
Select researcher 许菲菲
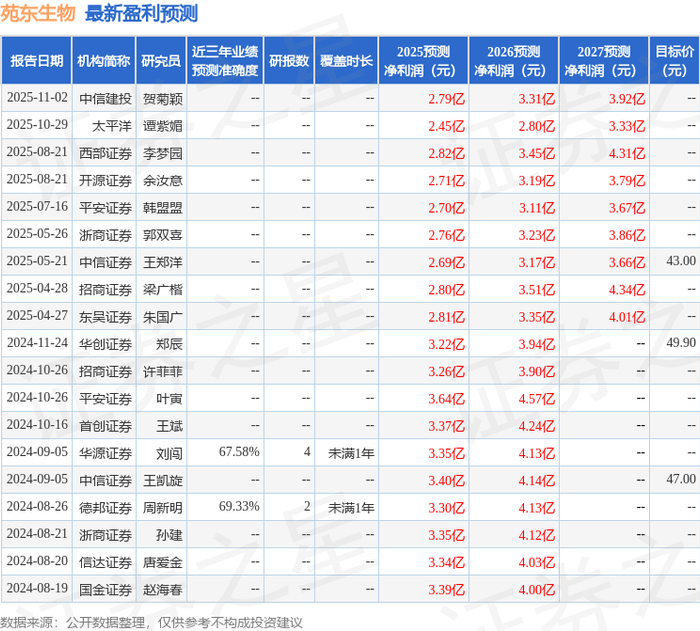162,372
